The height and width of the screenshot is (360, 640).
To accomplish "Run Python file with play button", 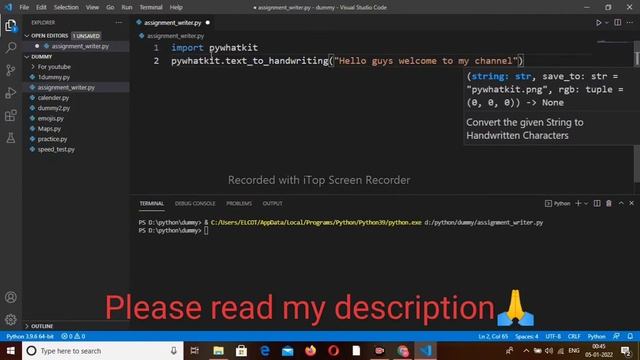I will pos(598,23).
